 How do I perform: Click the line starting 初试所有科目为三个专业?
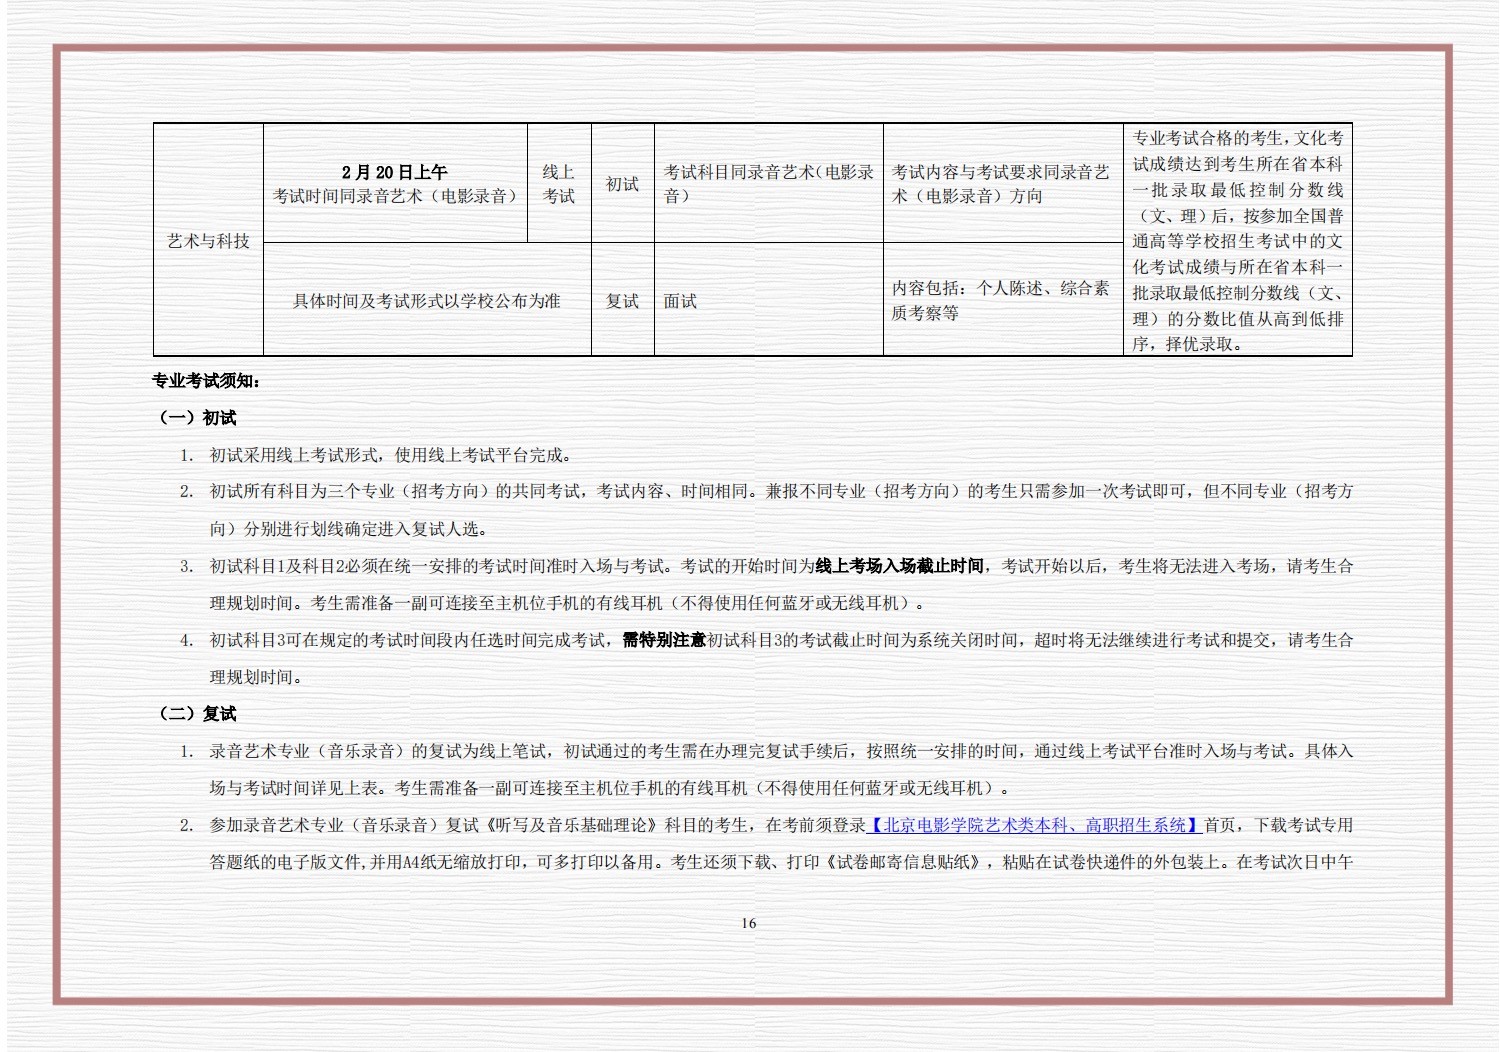click(x=780, y=492)
